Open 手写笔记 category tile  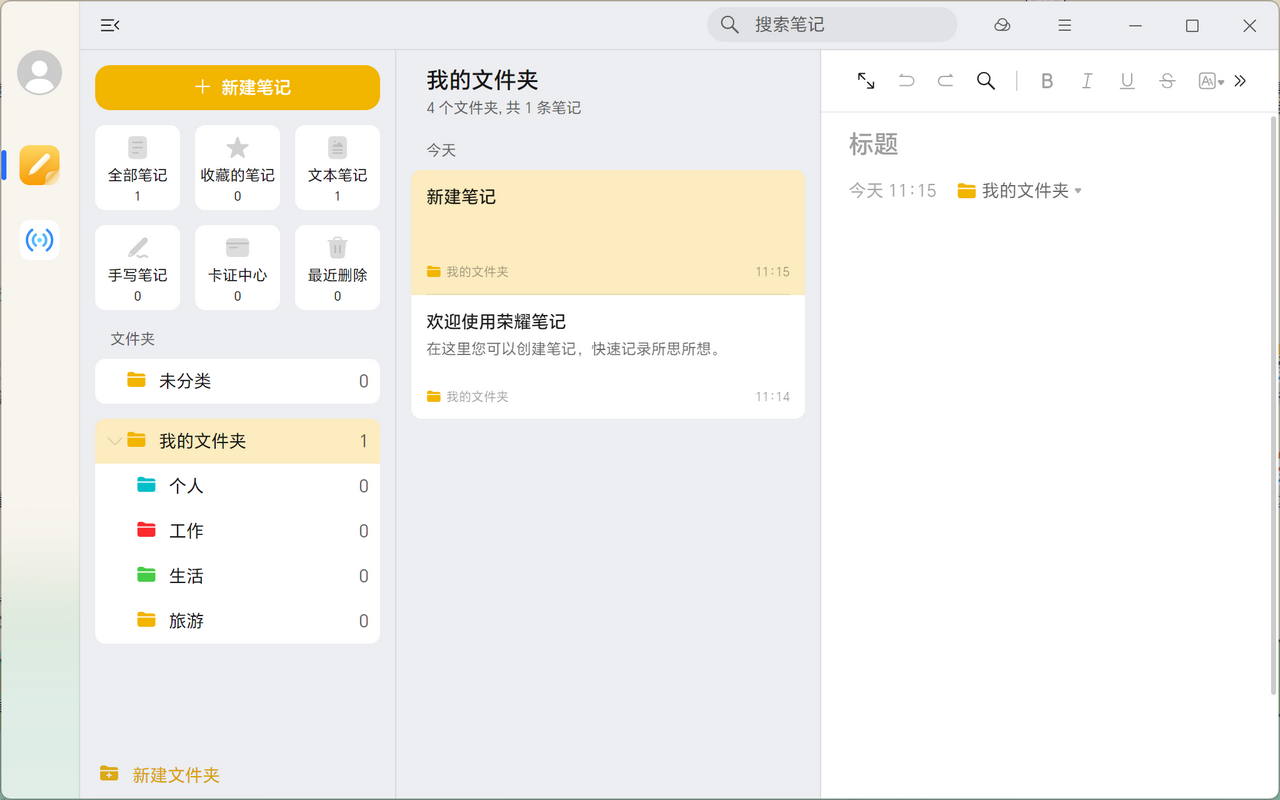[138, 267]
